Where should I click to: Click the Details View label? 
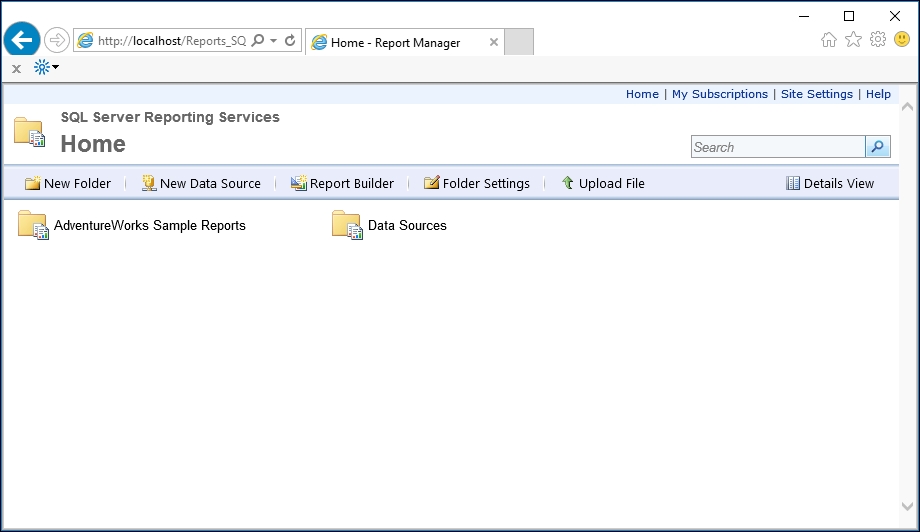pyautogui.click(x=838, y=184)
